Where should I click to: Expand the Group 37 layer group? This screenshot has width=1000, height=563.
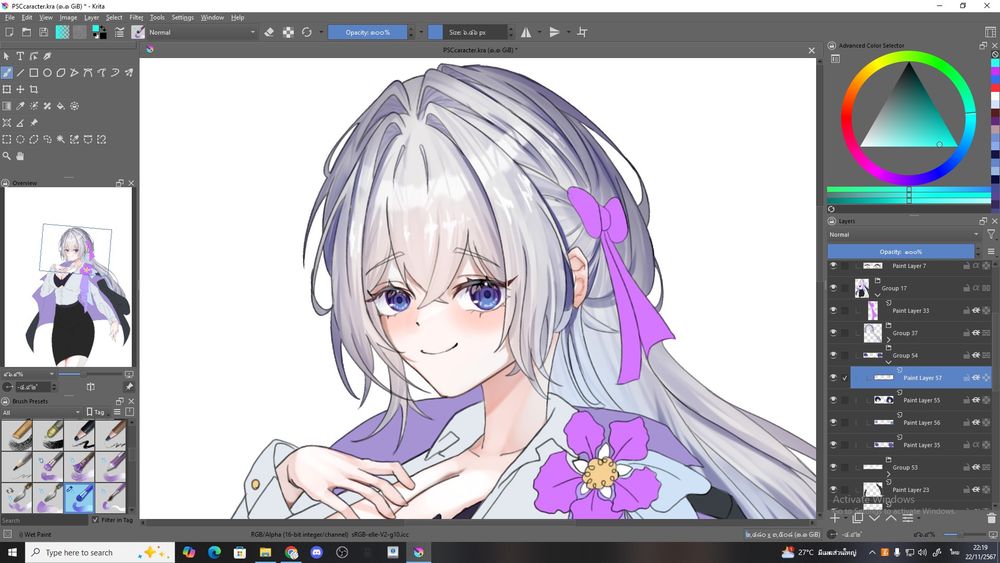pos(888,340)
